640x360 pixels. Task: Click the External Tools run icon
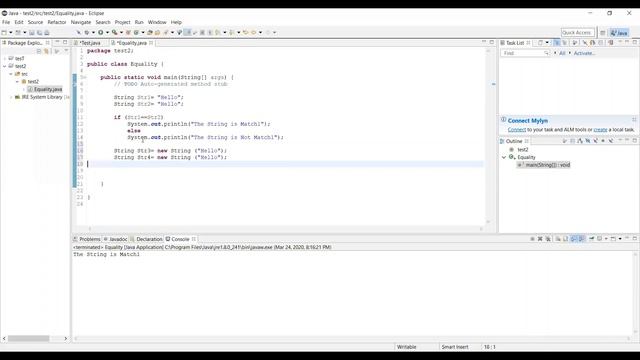[115, 32]
